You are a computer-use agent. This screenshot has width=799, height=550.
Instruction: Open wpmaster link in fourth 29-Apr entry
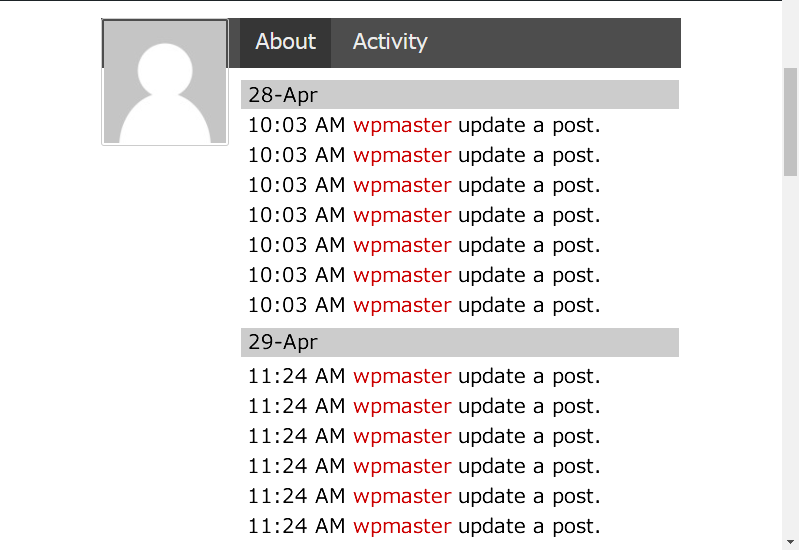click(402, 467)
